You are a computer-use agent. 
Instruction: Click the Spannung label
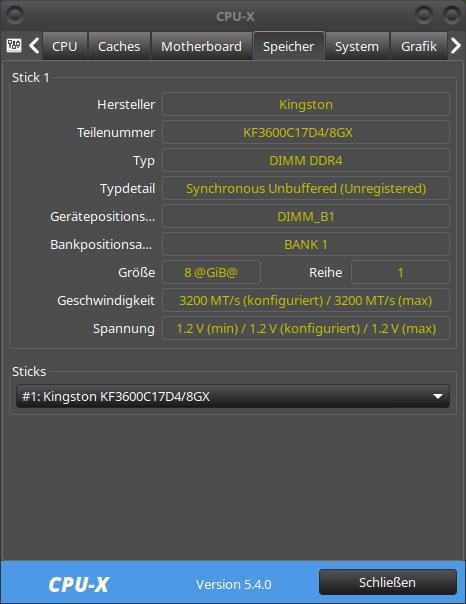[x=124, y=329]
